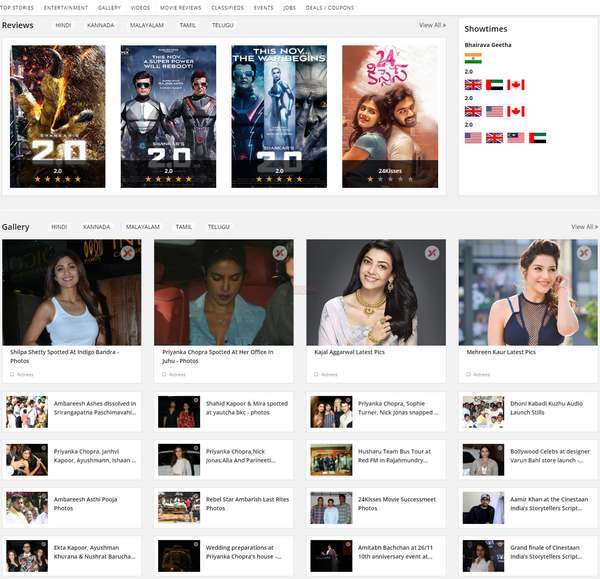Filter Reviews by Telugu
600x579 pixels.
[x=223, y=25]
